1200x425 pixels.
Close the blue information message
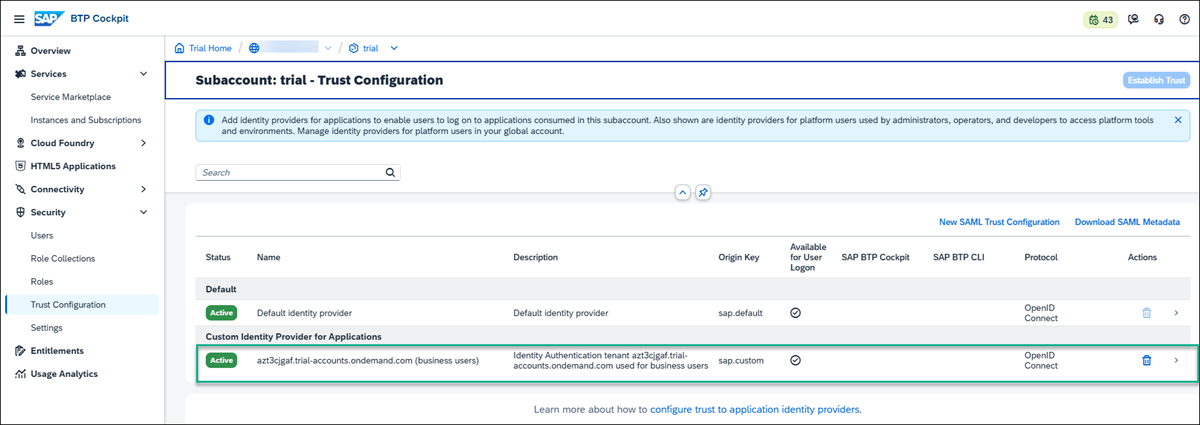1177,119
